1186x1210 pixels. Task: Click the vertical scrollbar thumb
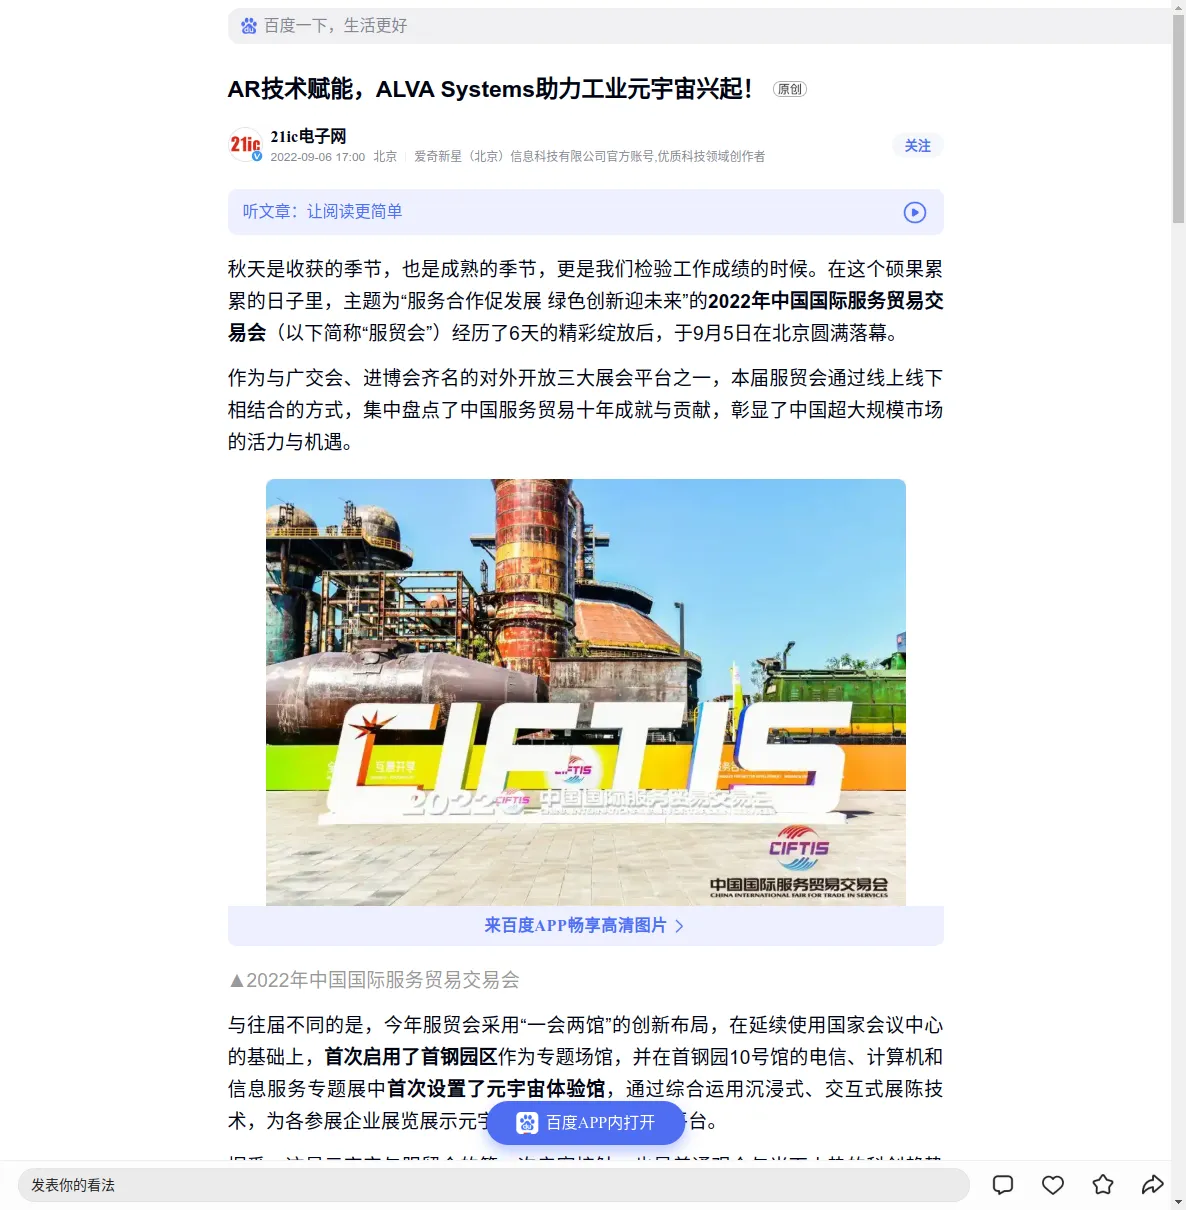(x=1178, y=118)
